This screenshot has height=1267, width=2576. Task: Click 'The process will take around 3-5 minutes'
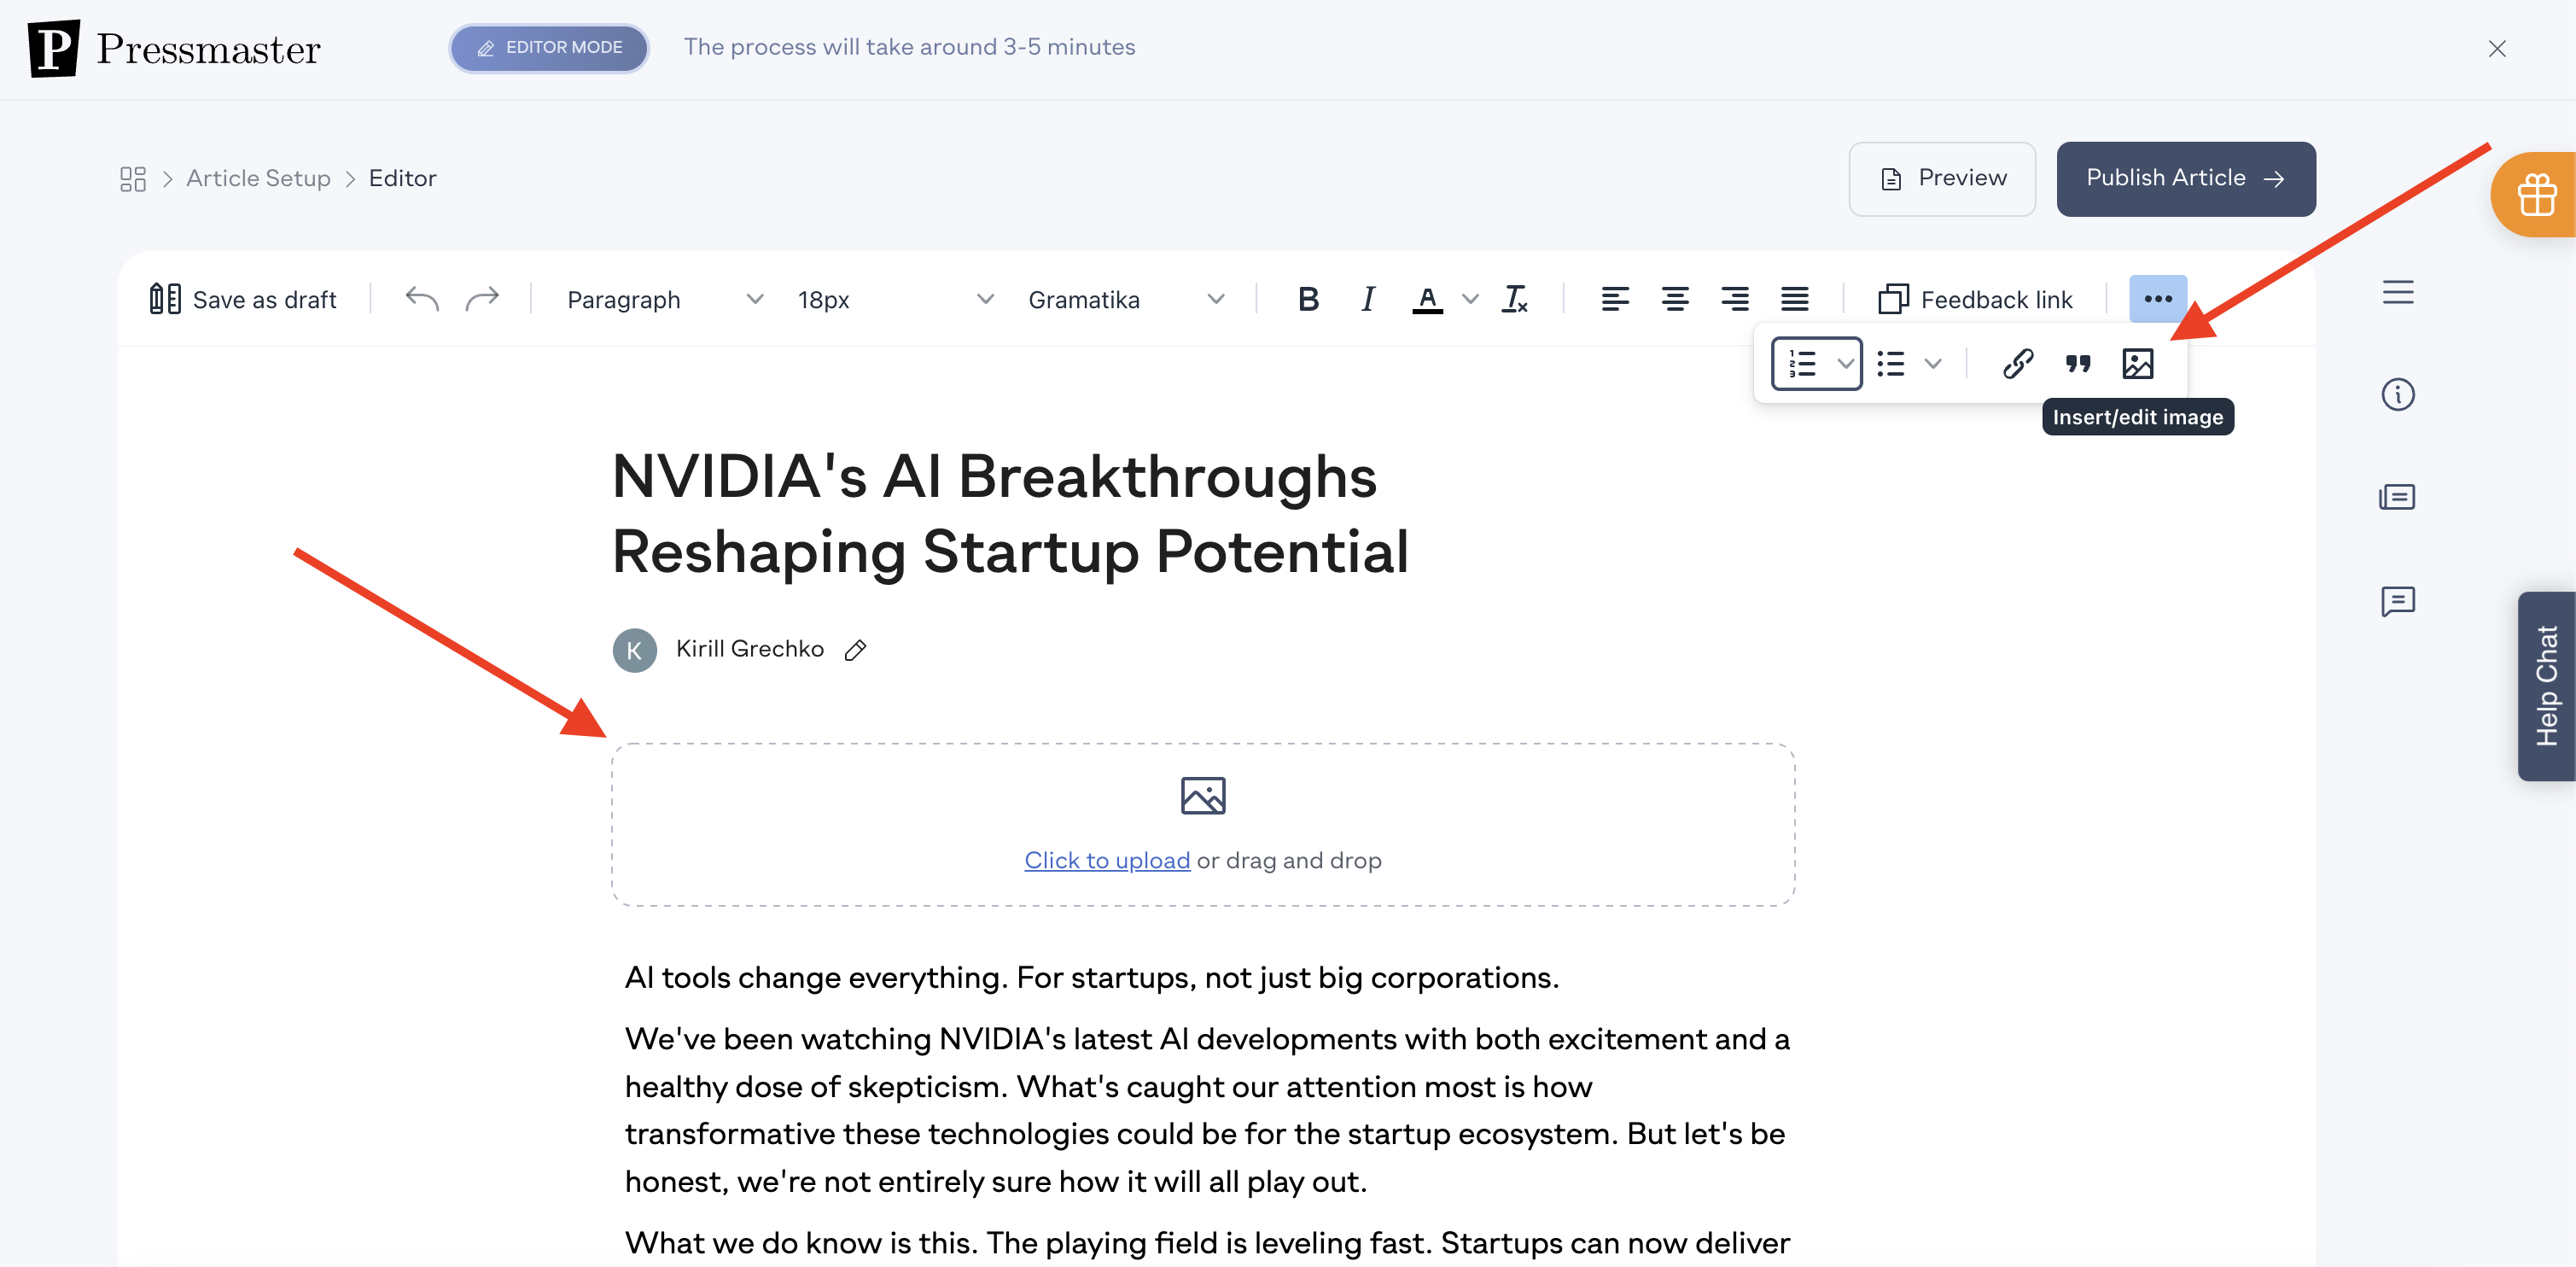click(x=910, y=47)
